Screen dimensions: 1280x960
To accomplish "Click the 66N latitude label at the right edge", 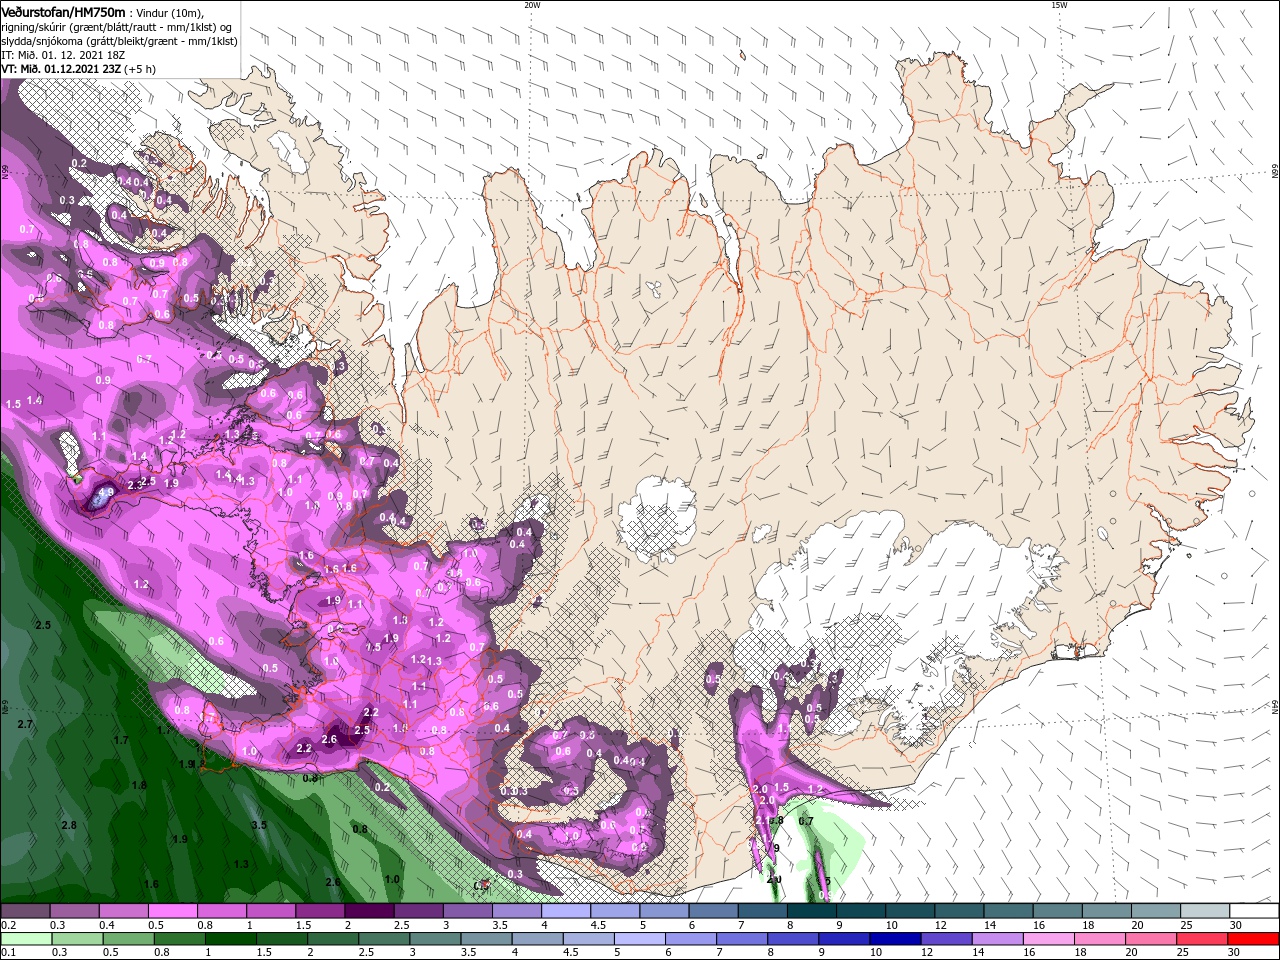I will point(1274,172).
